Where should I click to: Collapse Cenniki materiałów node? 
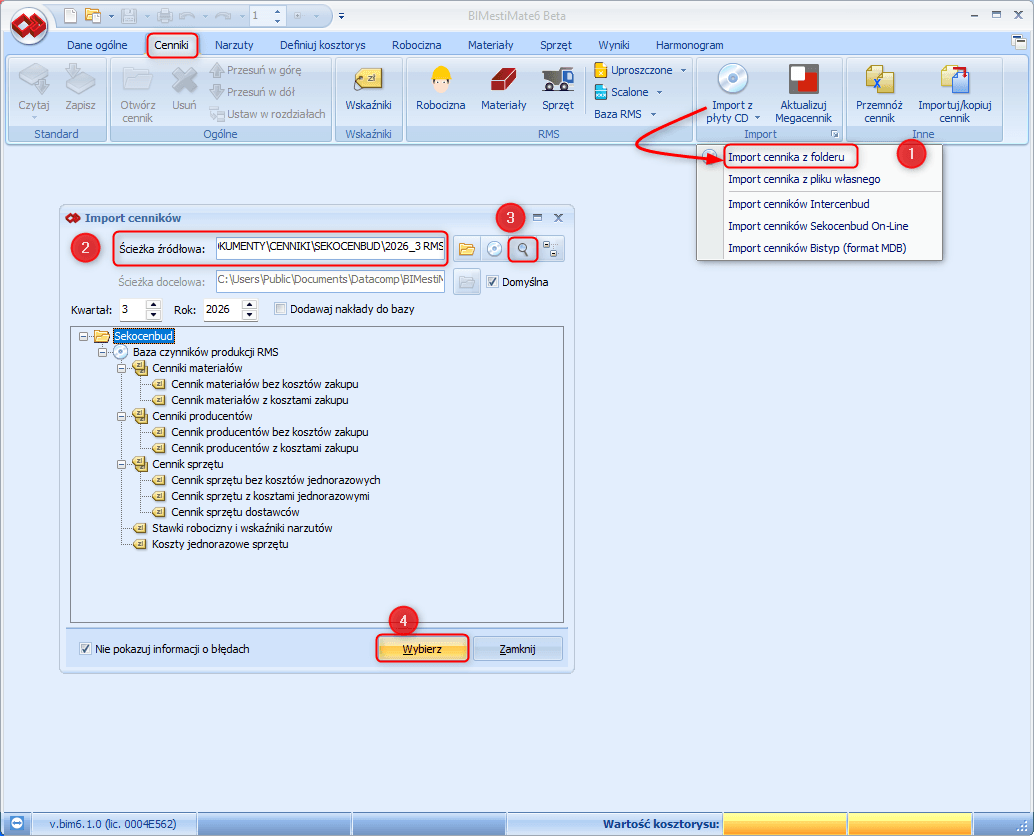[121, 369]
